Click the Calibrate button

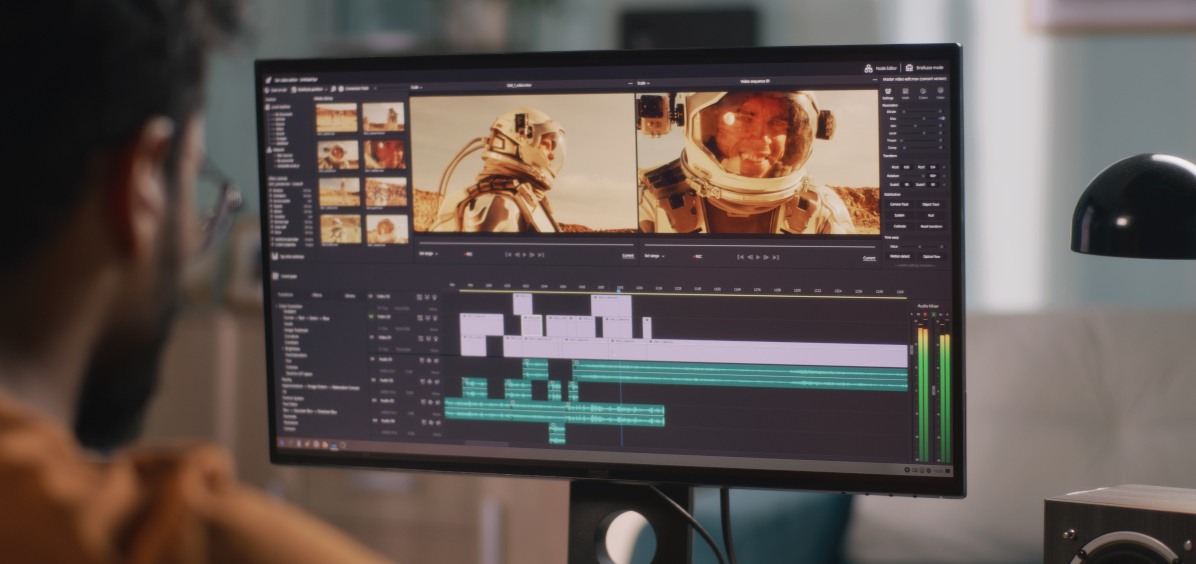pyautogui.click(x=899, y=226)
